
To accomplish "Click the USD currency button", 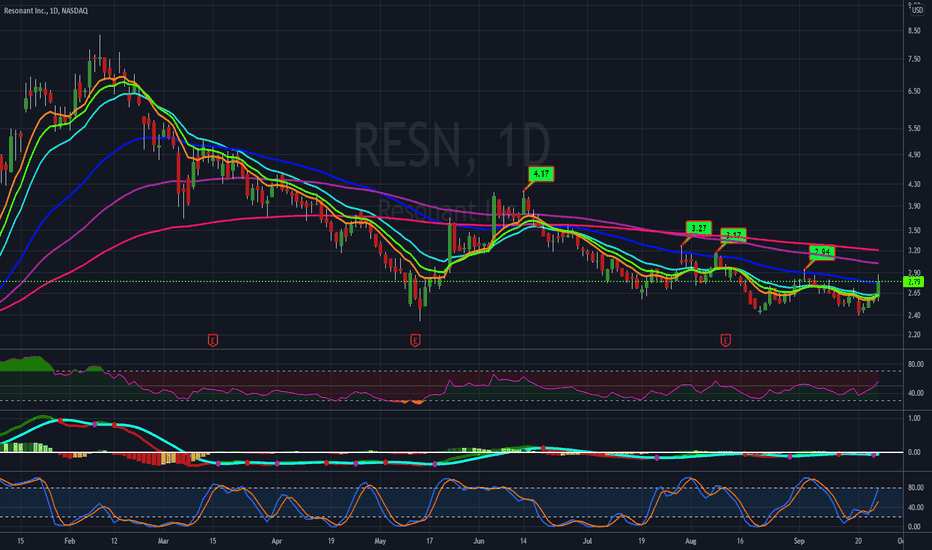I will point(917,10).
